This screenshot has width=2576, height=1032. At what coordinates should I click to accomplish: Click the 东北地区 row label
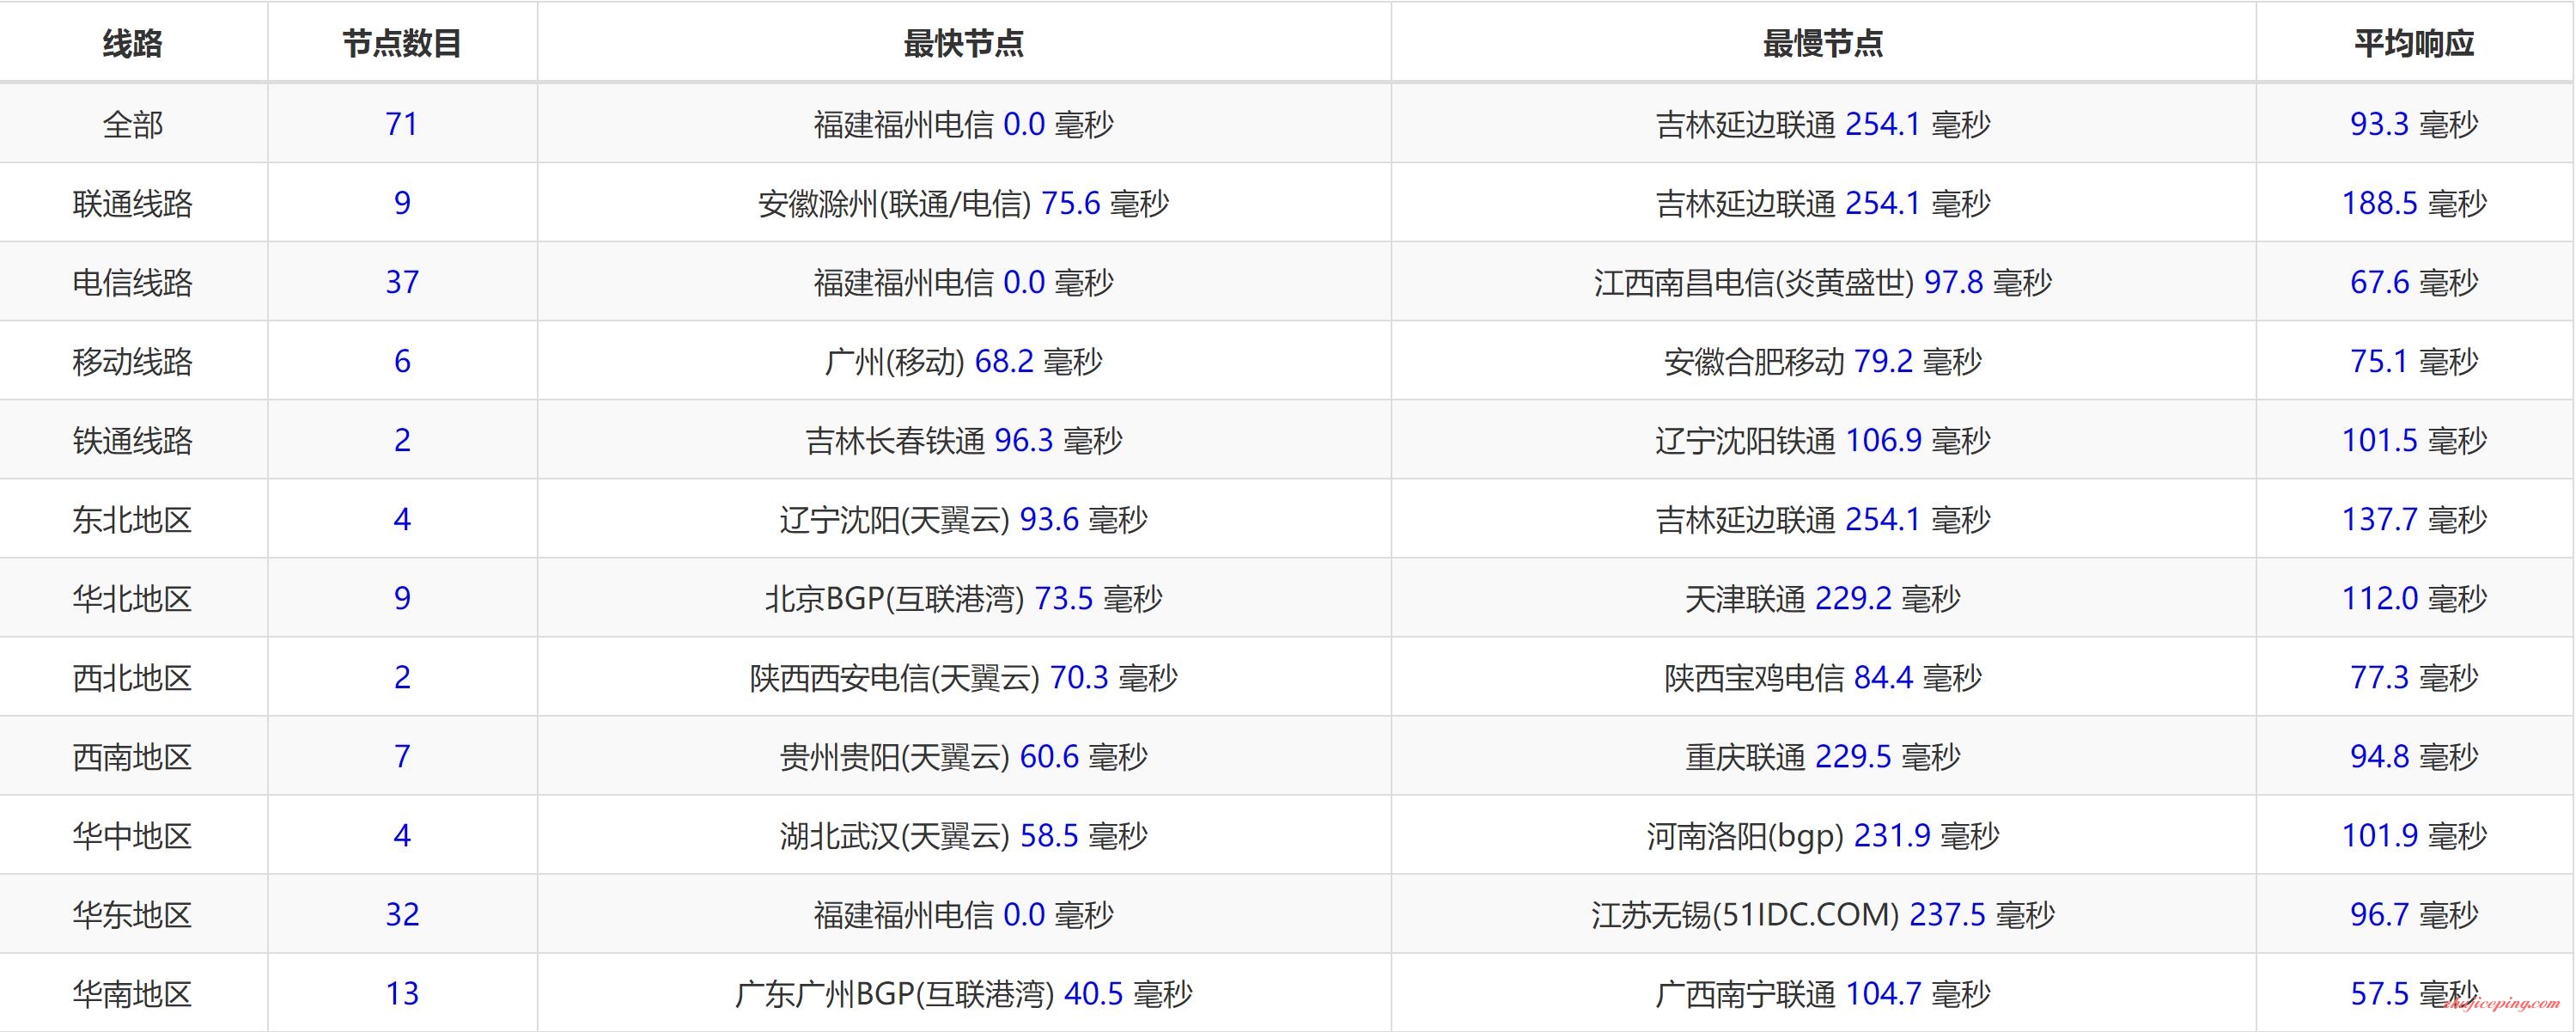point(132,519)
